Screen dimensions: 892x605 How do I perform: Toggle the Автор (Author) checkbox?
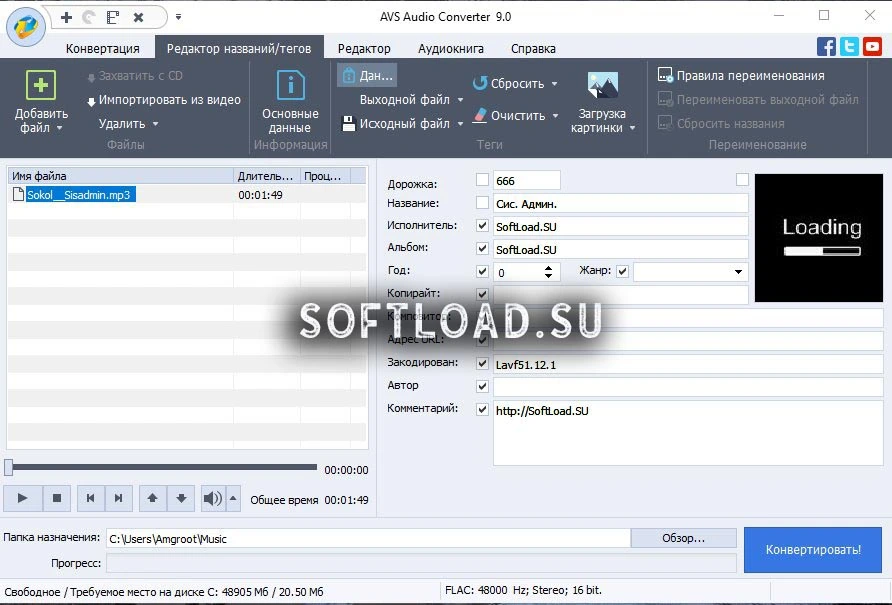pyautogui.click(x=482, y=386)
